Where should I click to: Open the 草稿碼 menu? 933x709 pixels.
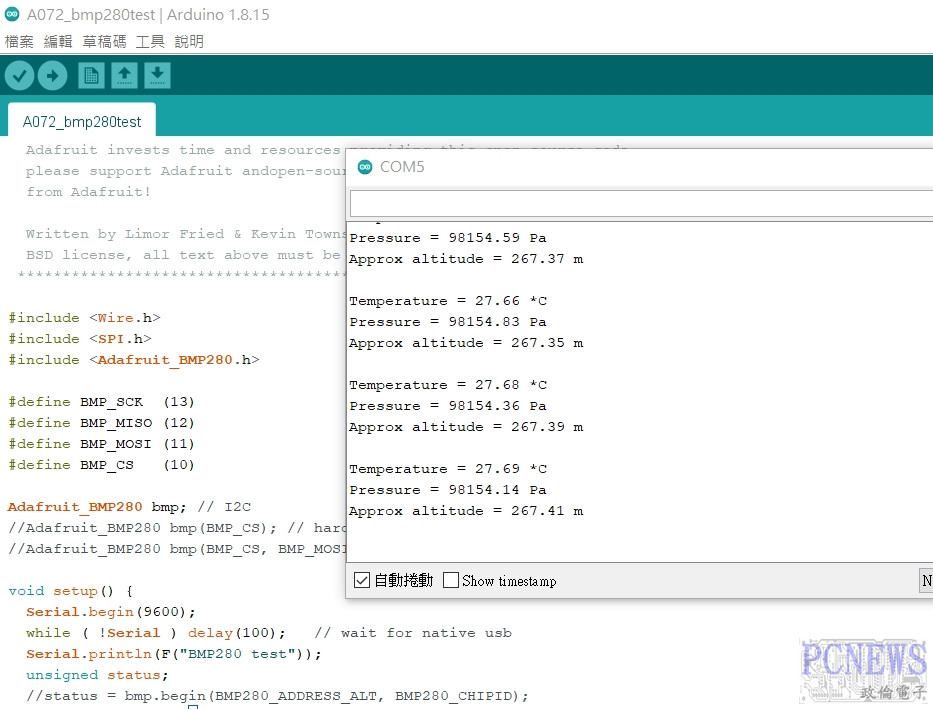(x=104, y=41)
